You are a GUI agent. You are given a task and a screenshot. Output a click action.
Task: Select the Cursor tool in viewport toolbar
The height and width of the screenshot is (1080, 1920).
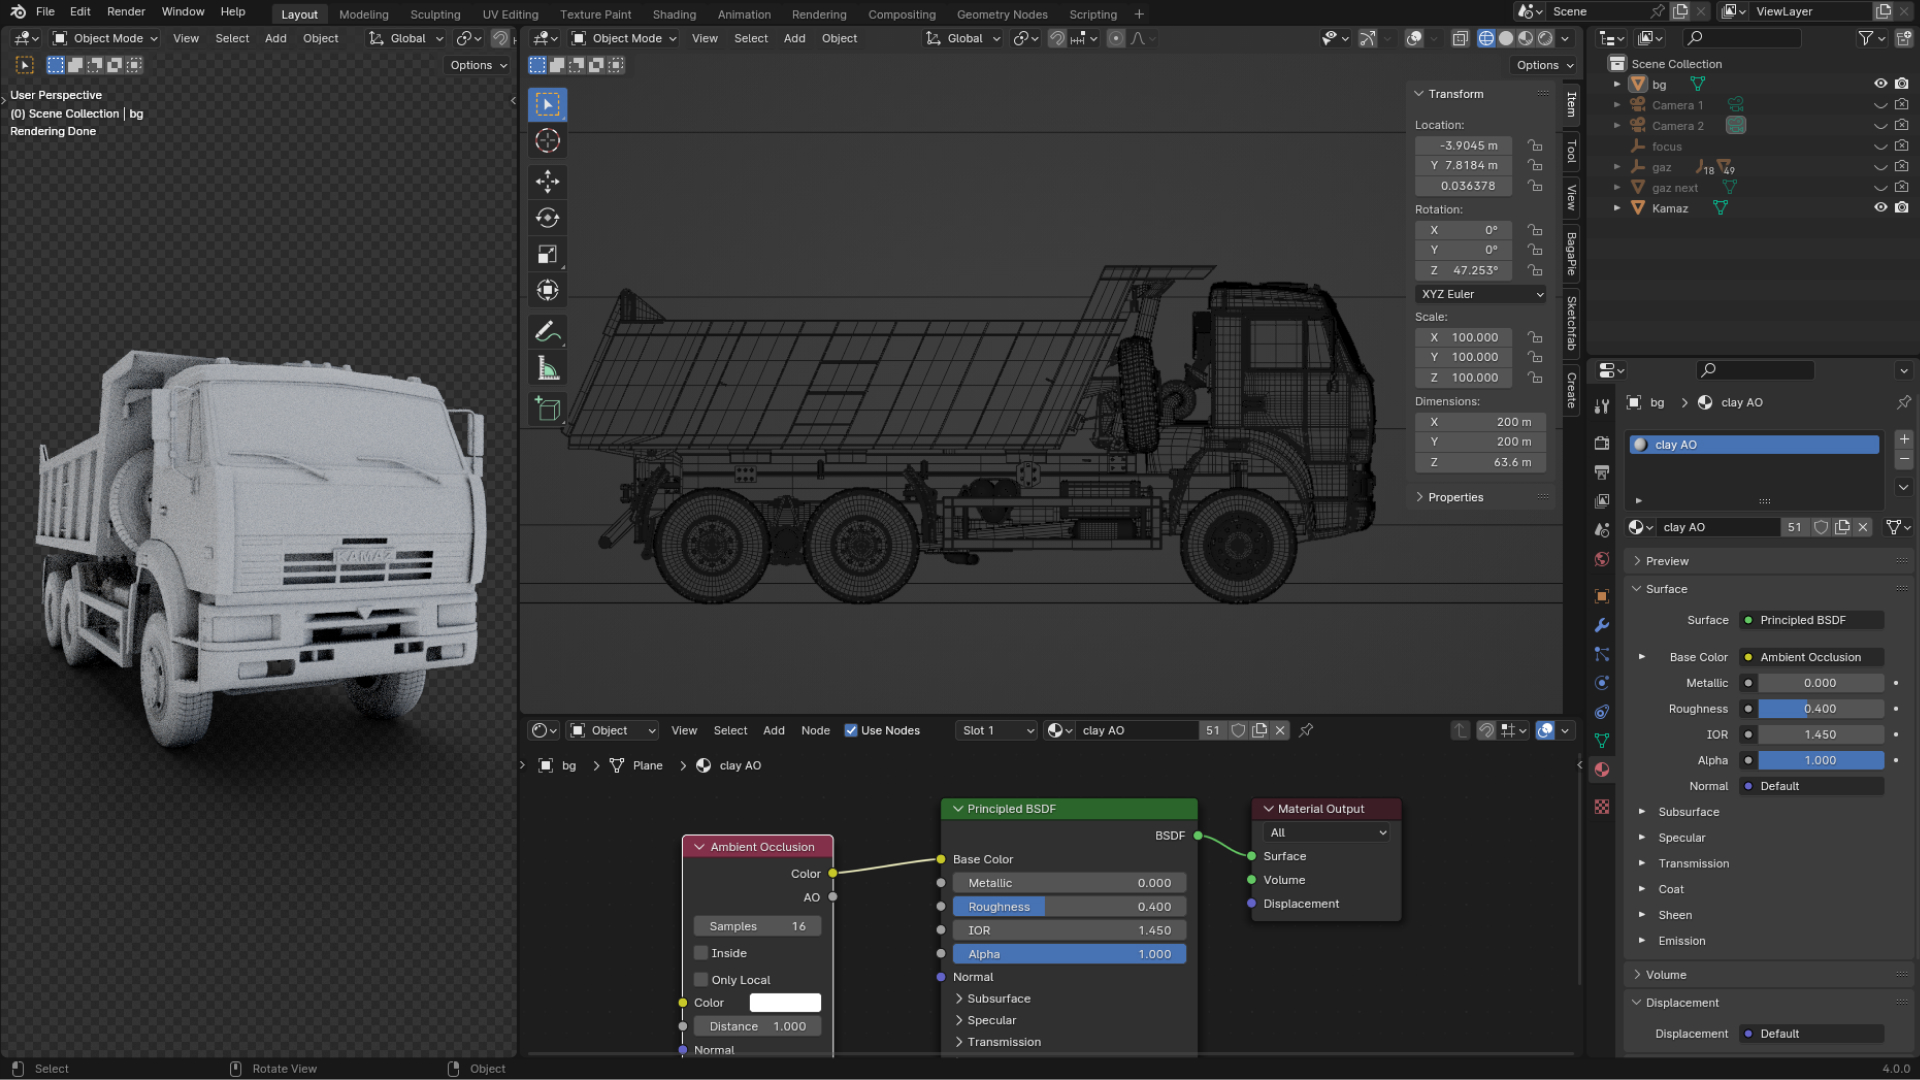coord(547,141)
